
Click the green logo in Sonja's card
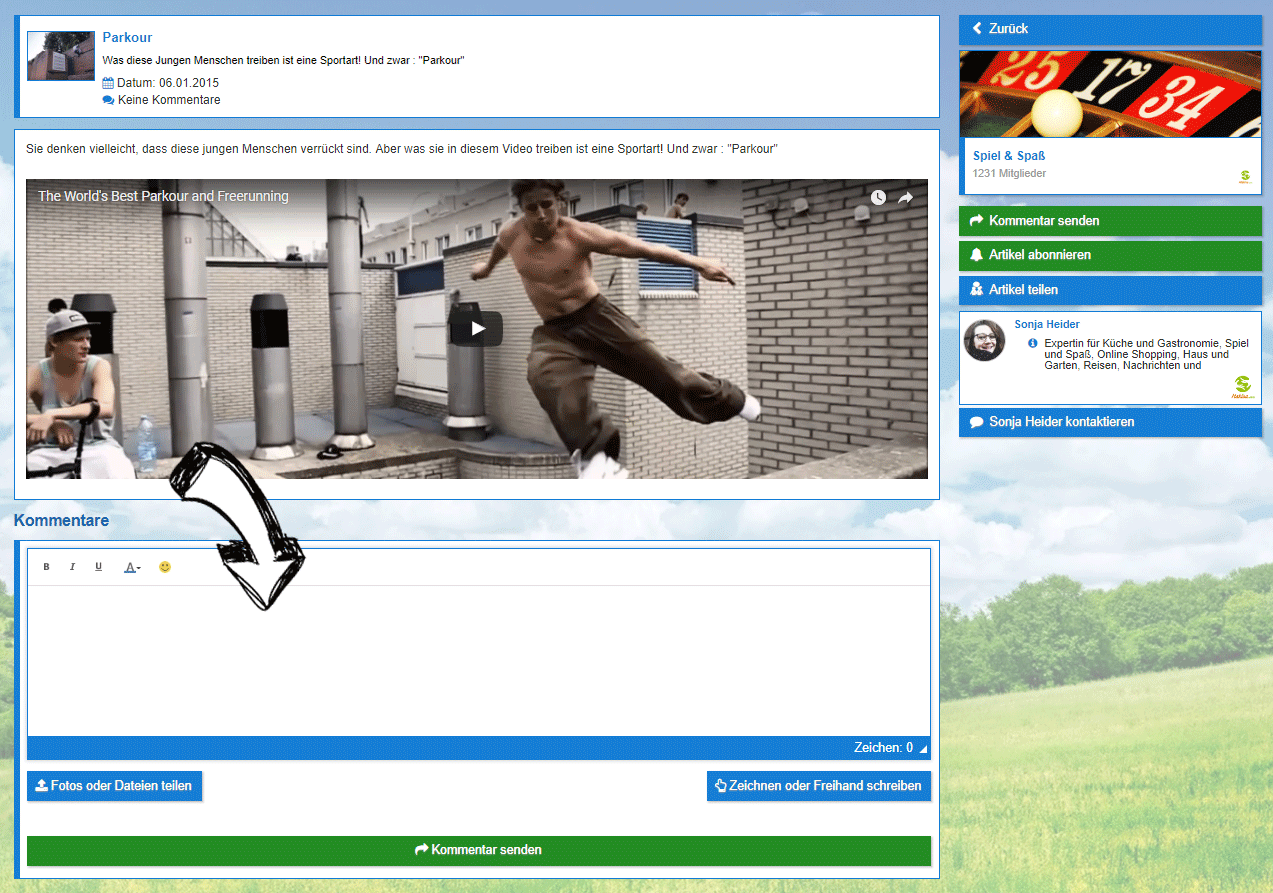(x=1242, y=387)
